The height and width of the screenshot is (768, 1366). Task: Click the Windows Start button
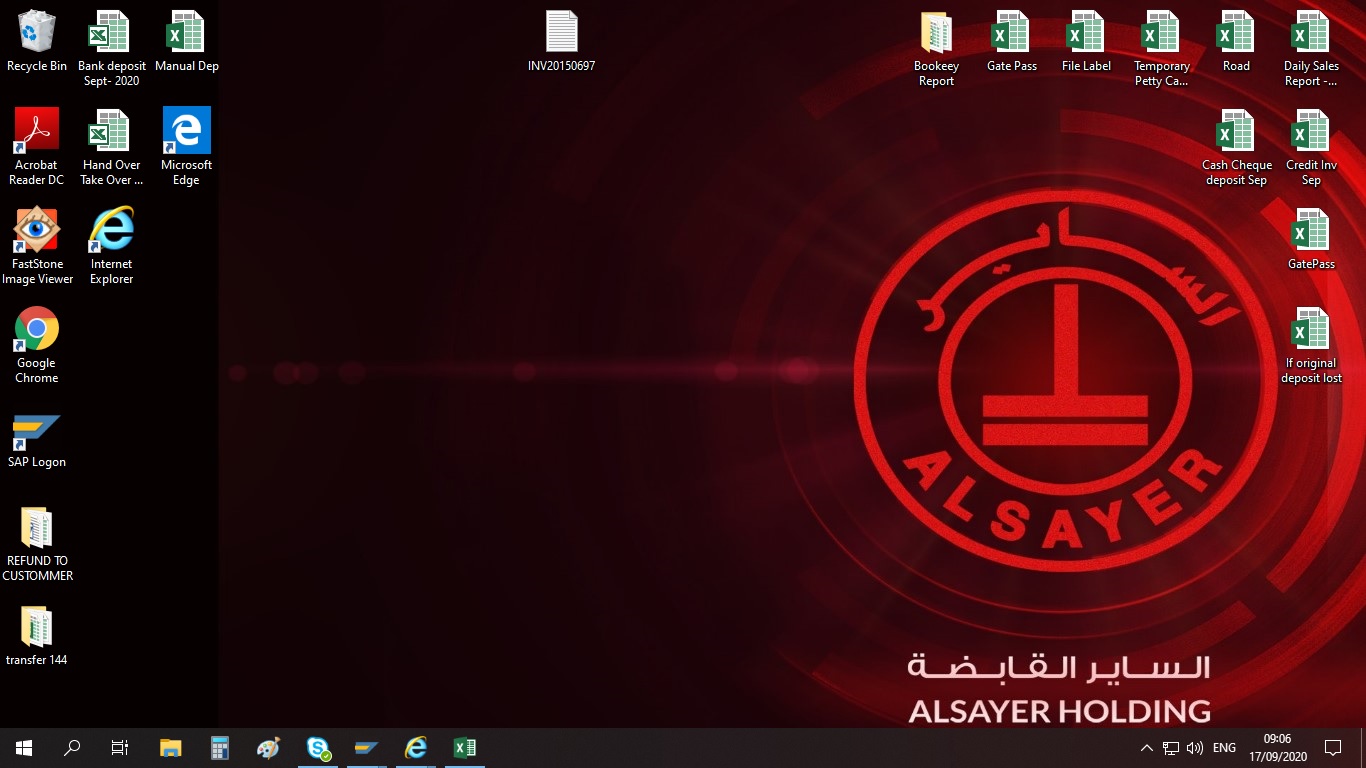coord(24,747)
